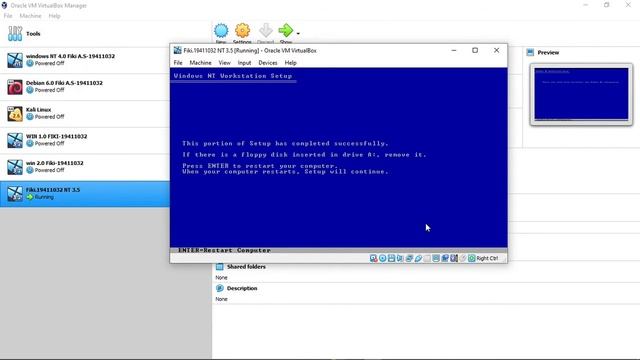The image size is (640, 360).
Task: Click inside the blue NT Setup screen
Action: [x=339, y=158]
